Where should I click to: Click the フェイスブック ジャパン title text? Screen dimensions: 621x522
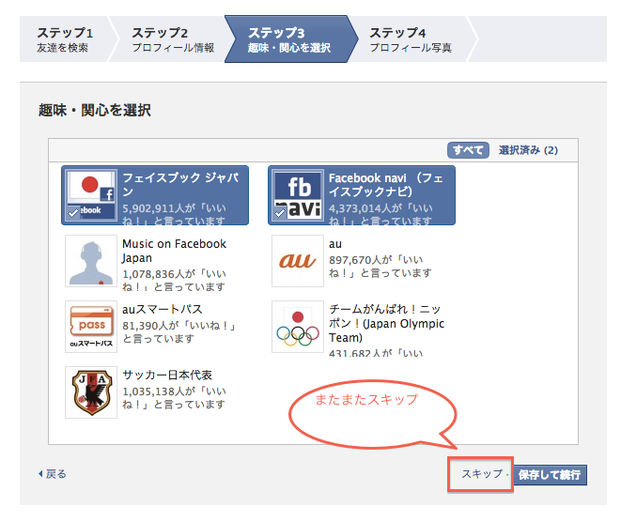pos(181,184)
